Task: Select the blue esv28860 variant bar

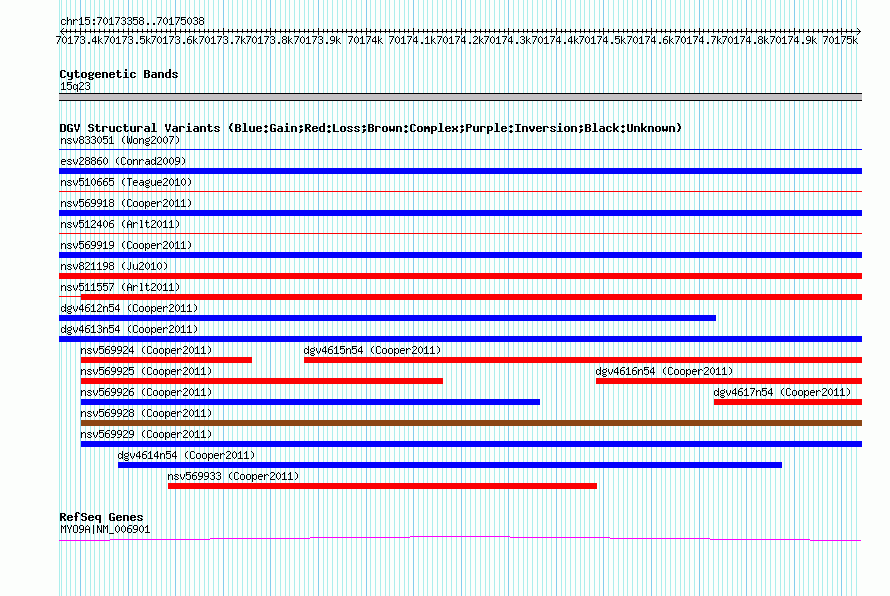Action: pyautogui.click(x=460, y=171)
